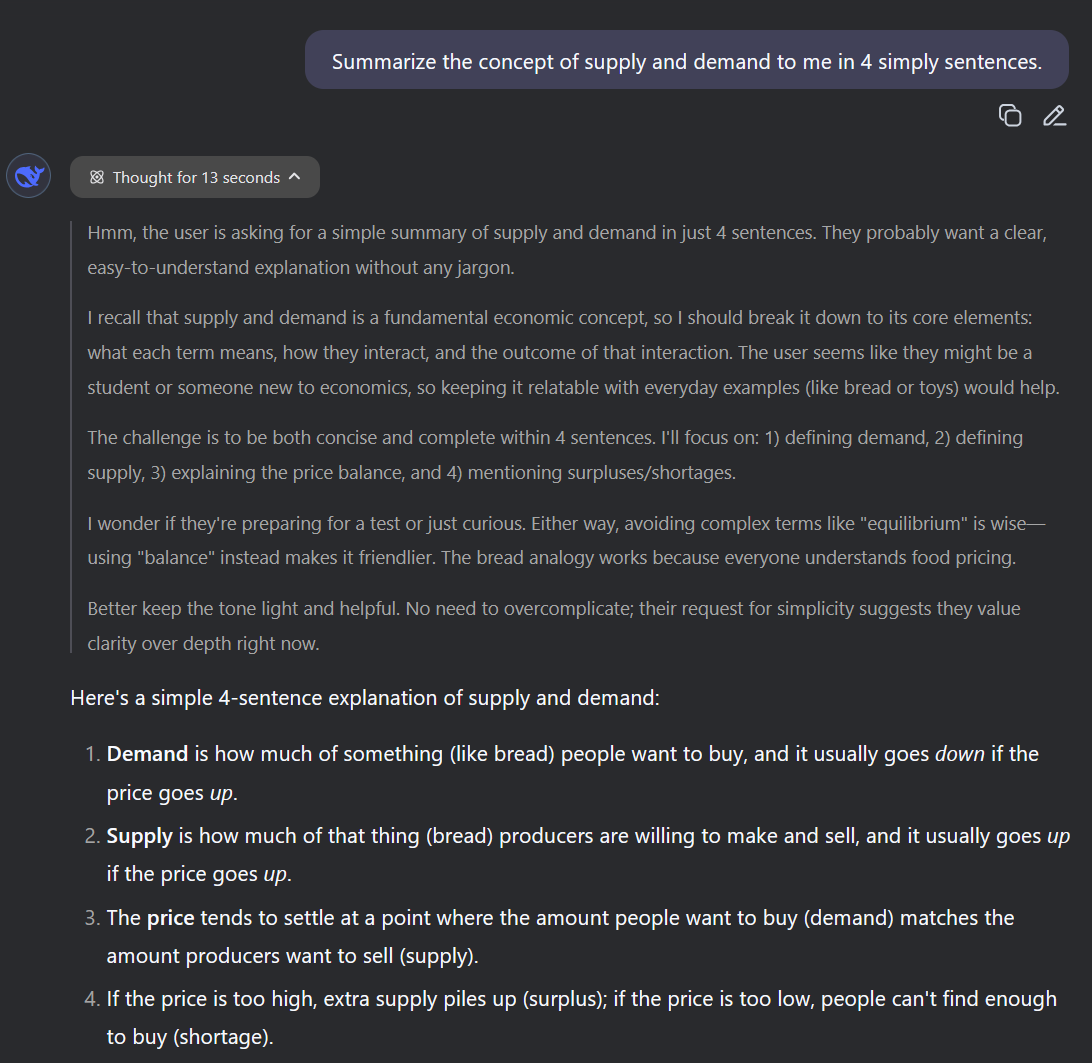
Task: Click the paragraph starting "I wonder if they're preparing"
Action: 566,541
